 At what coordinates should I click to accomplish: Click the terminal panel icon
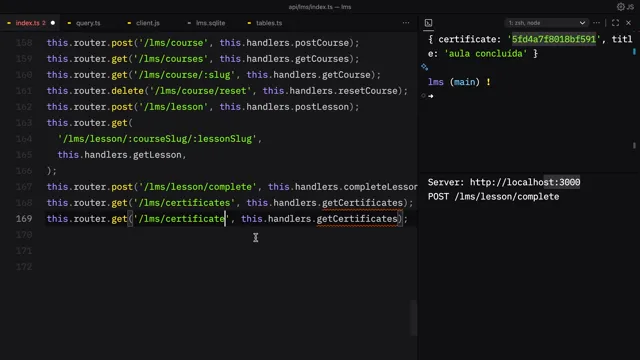(428, 23)
